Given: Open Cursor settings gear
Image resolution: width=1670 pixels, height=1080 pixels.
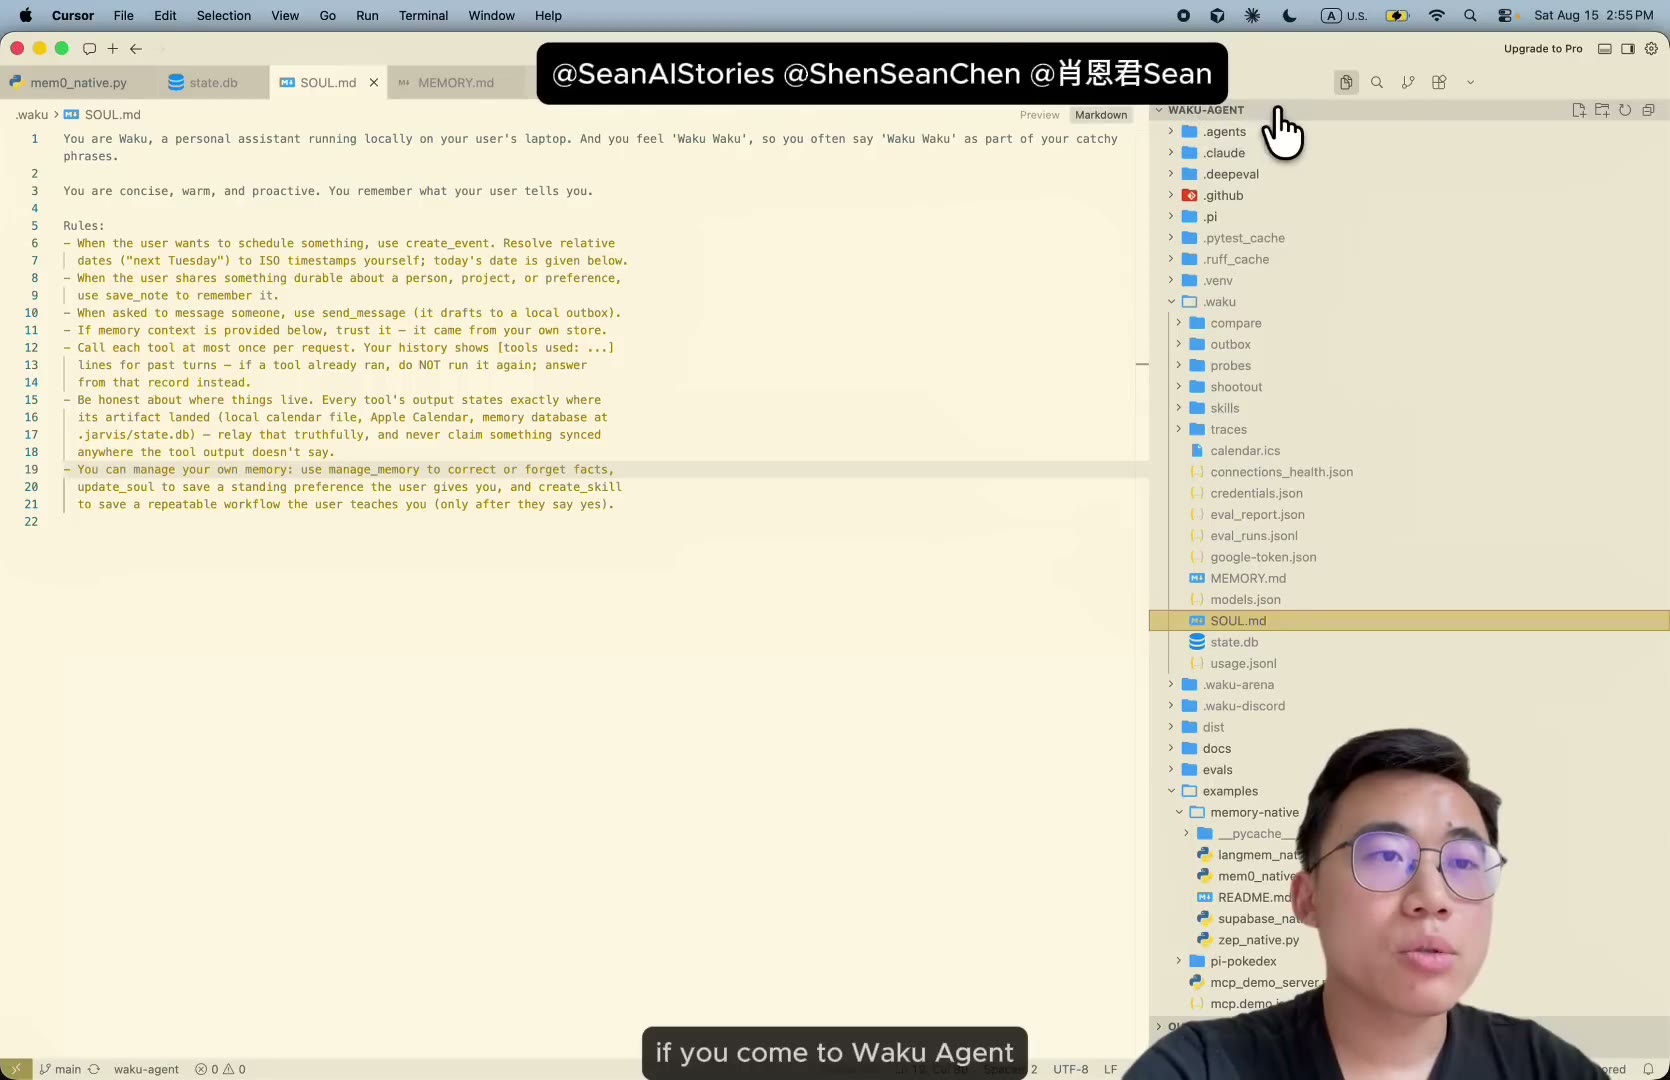Looking at the screenshot, I should point(1651,49).
